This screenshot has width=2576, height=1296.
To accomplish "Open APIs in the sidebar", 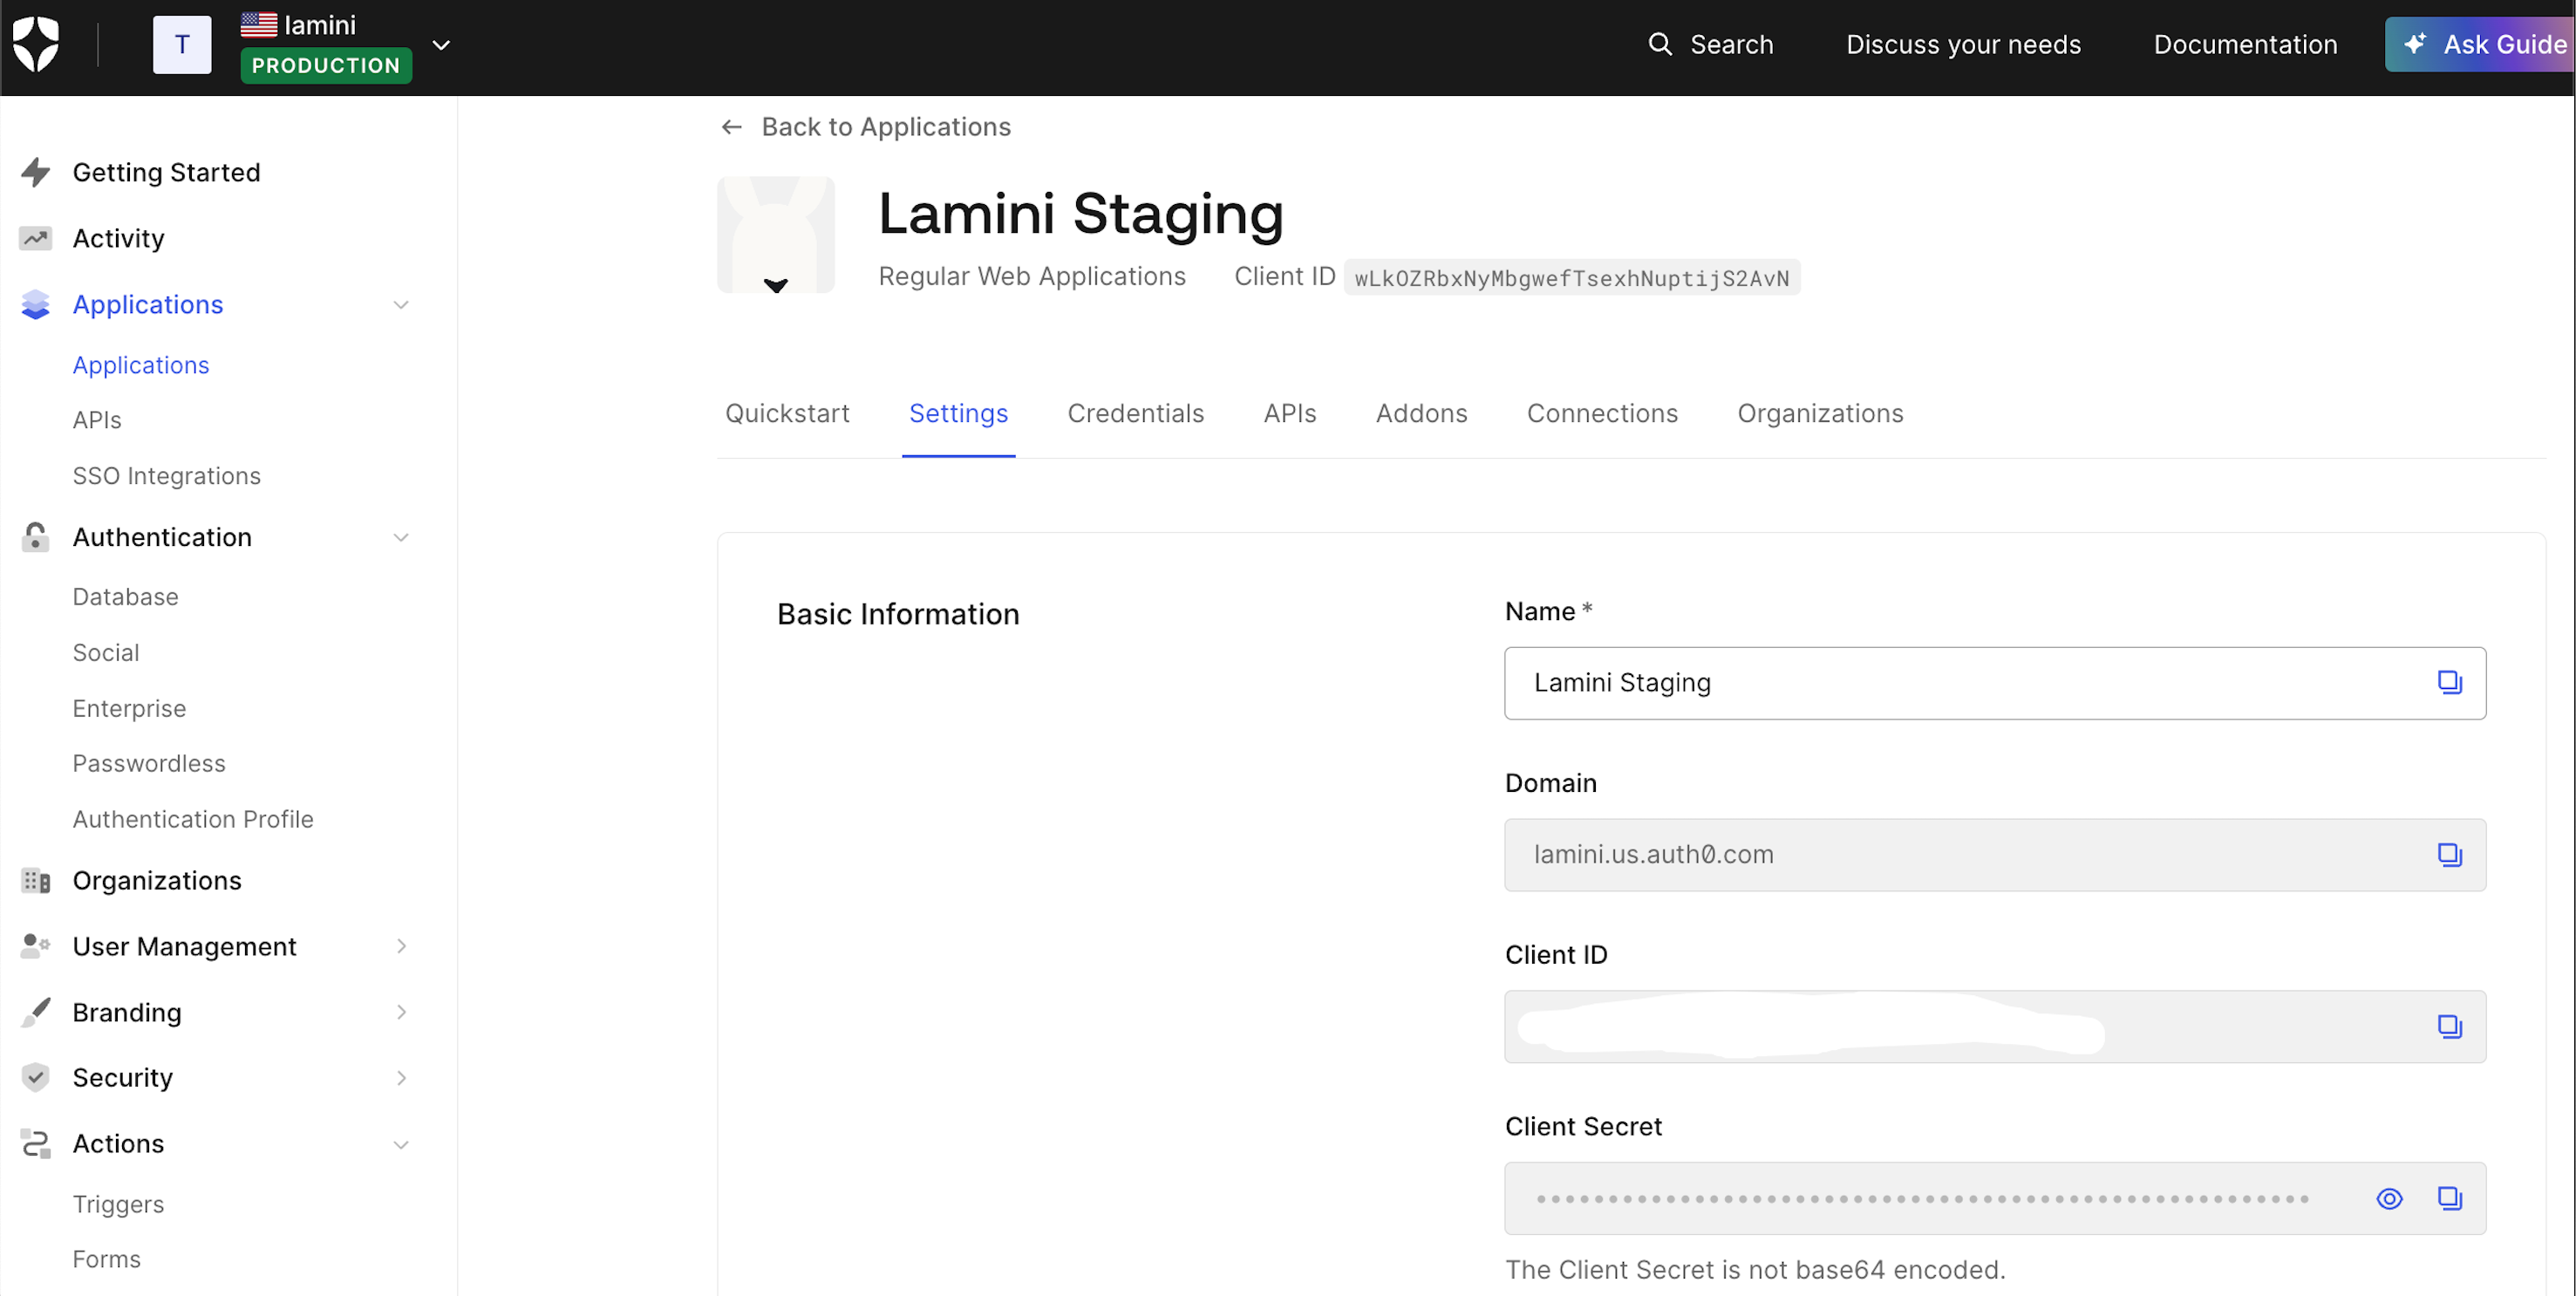I will (97, 420).
